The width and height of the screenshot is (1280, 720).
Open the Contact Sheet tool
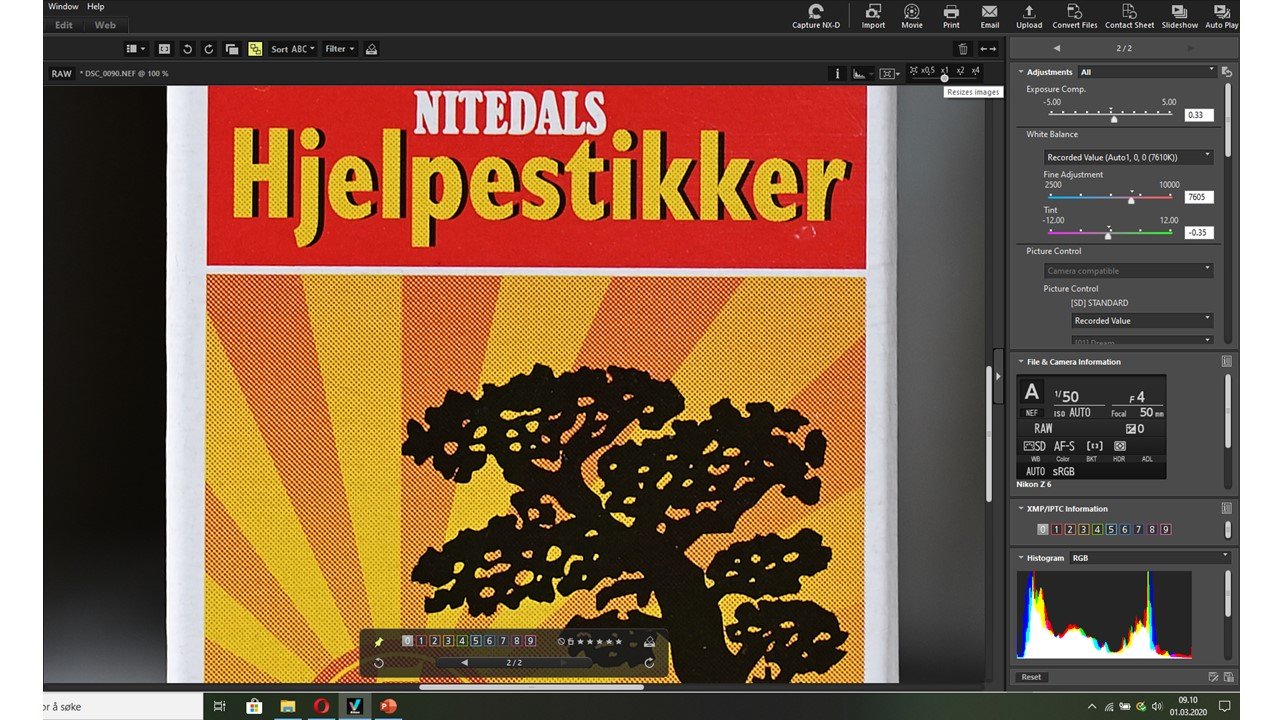coord(1129,15)
